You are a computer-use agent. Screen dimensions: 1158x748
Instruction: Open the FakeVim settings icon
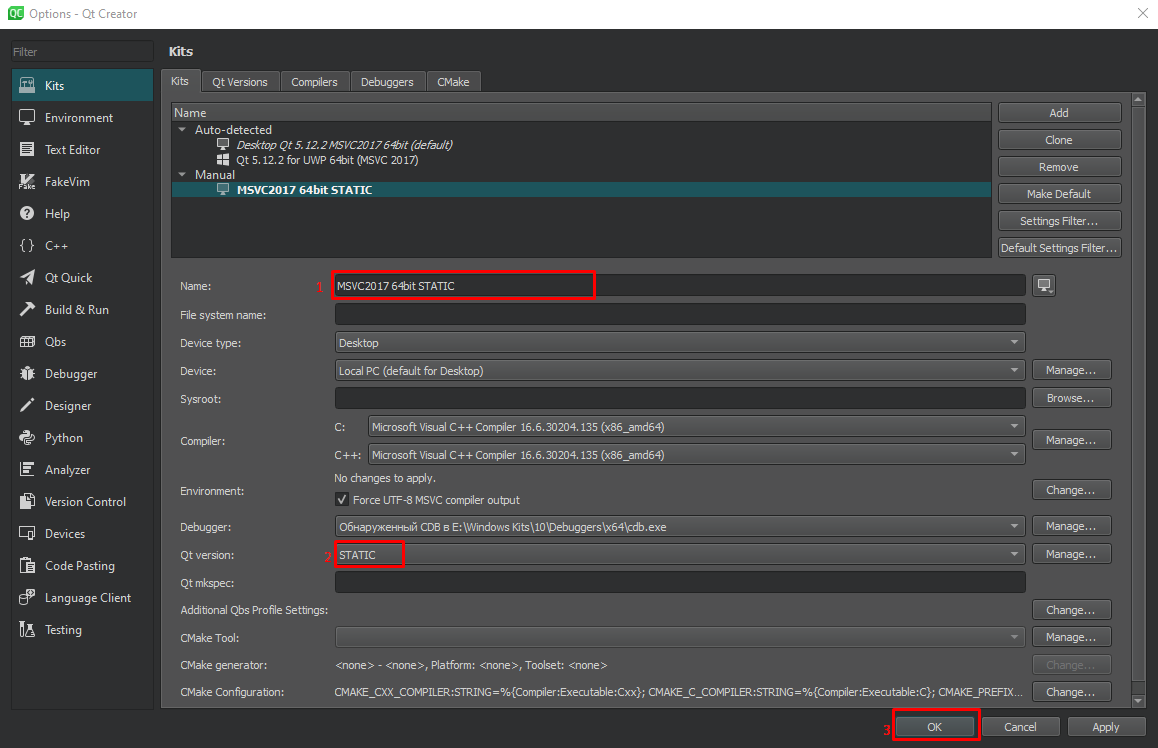pyautogui.click(x=27, y=182)
